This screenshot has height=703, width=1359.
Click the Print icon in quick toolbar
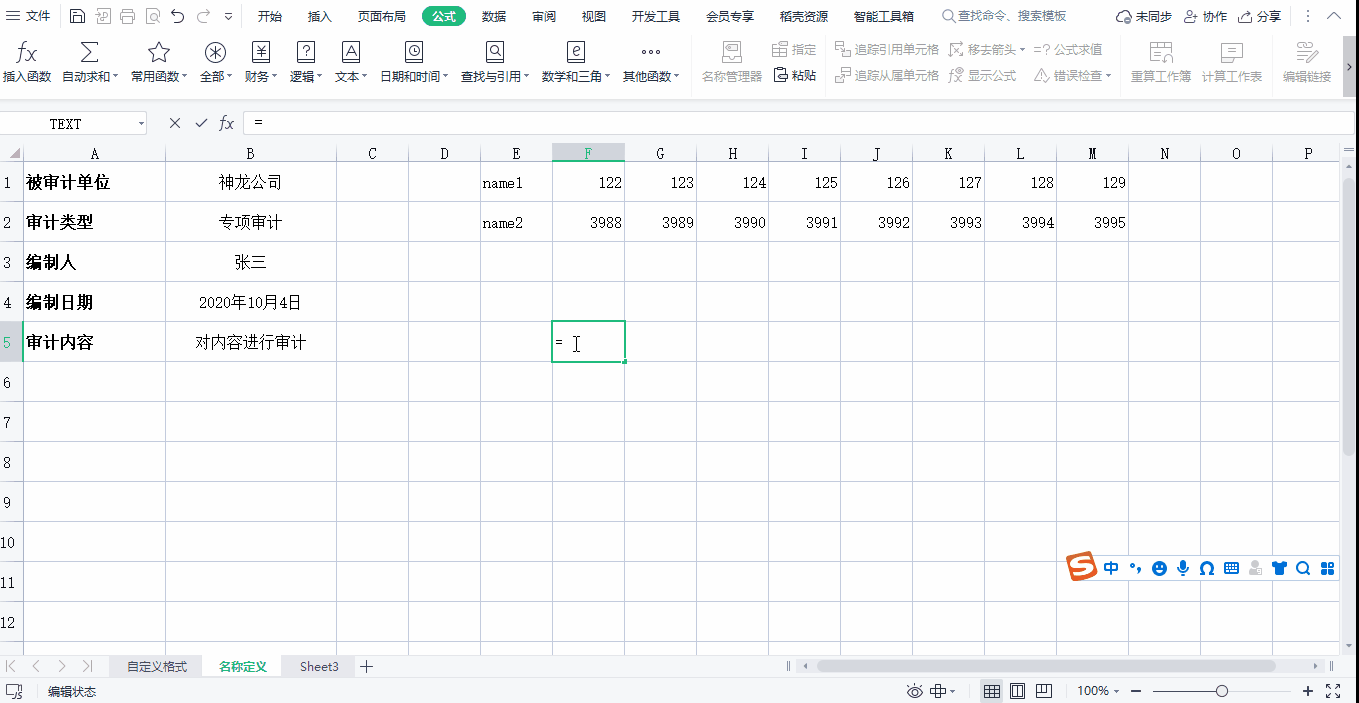tap(127, 16)
